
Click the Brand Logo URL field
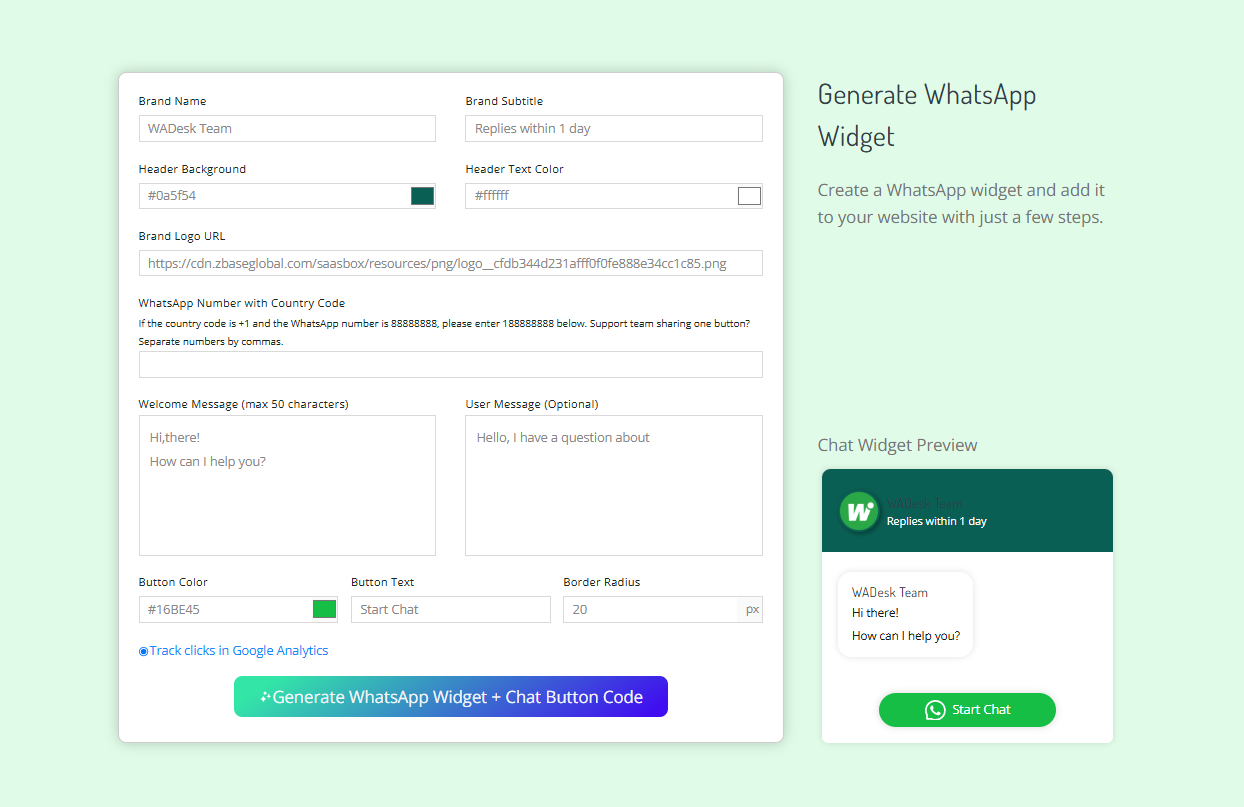tap(450, 262)
